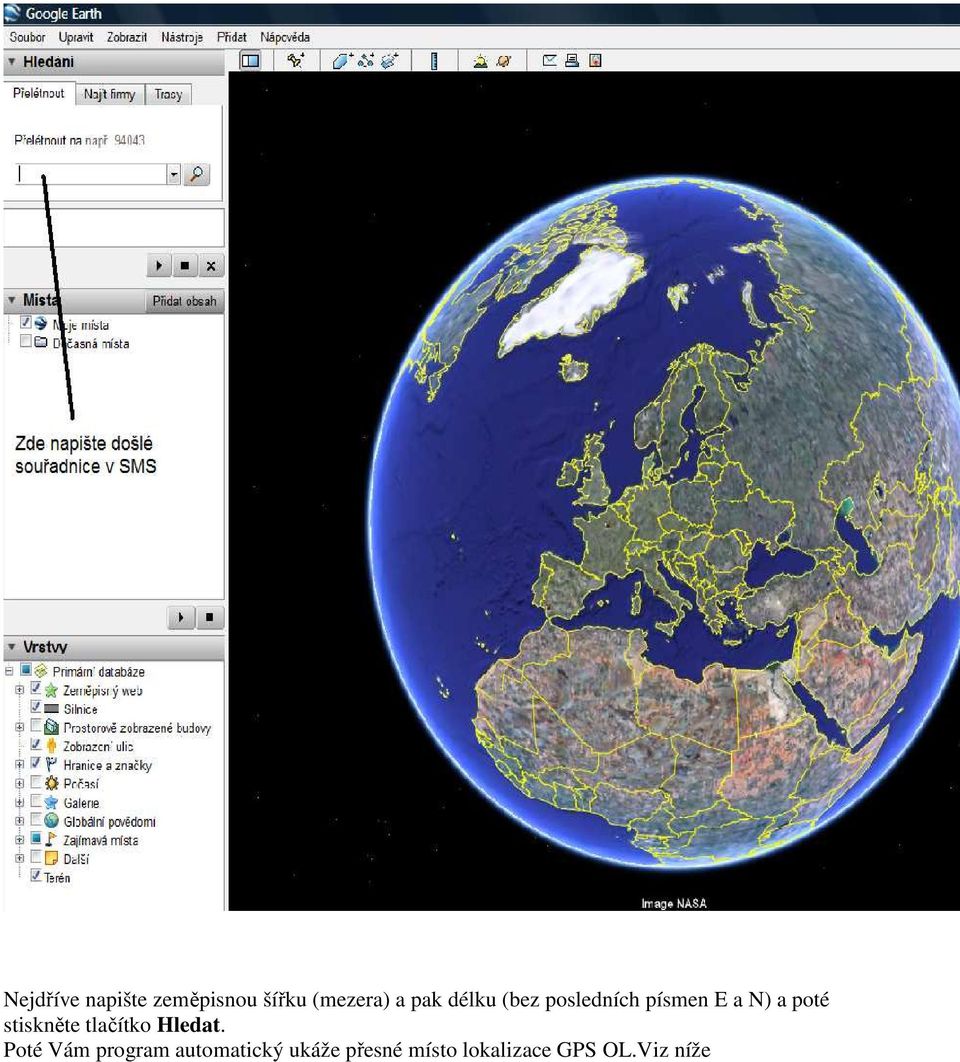Toggle the Dočasná místa checkbox

point(26,341)
